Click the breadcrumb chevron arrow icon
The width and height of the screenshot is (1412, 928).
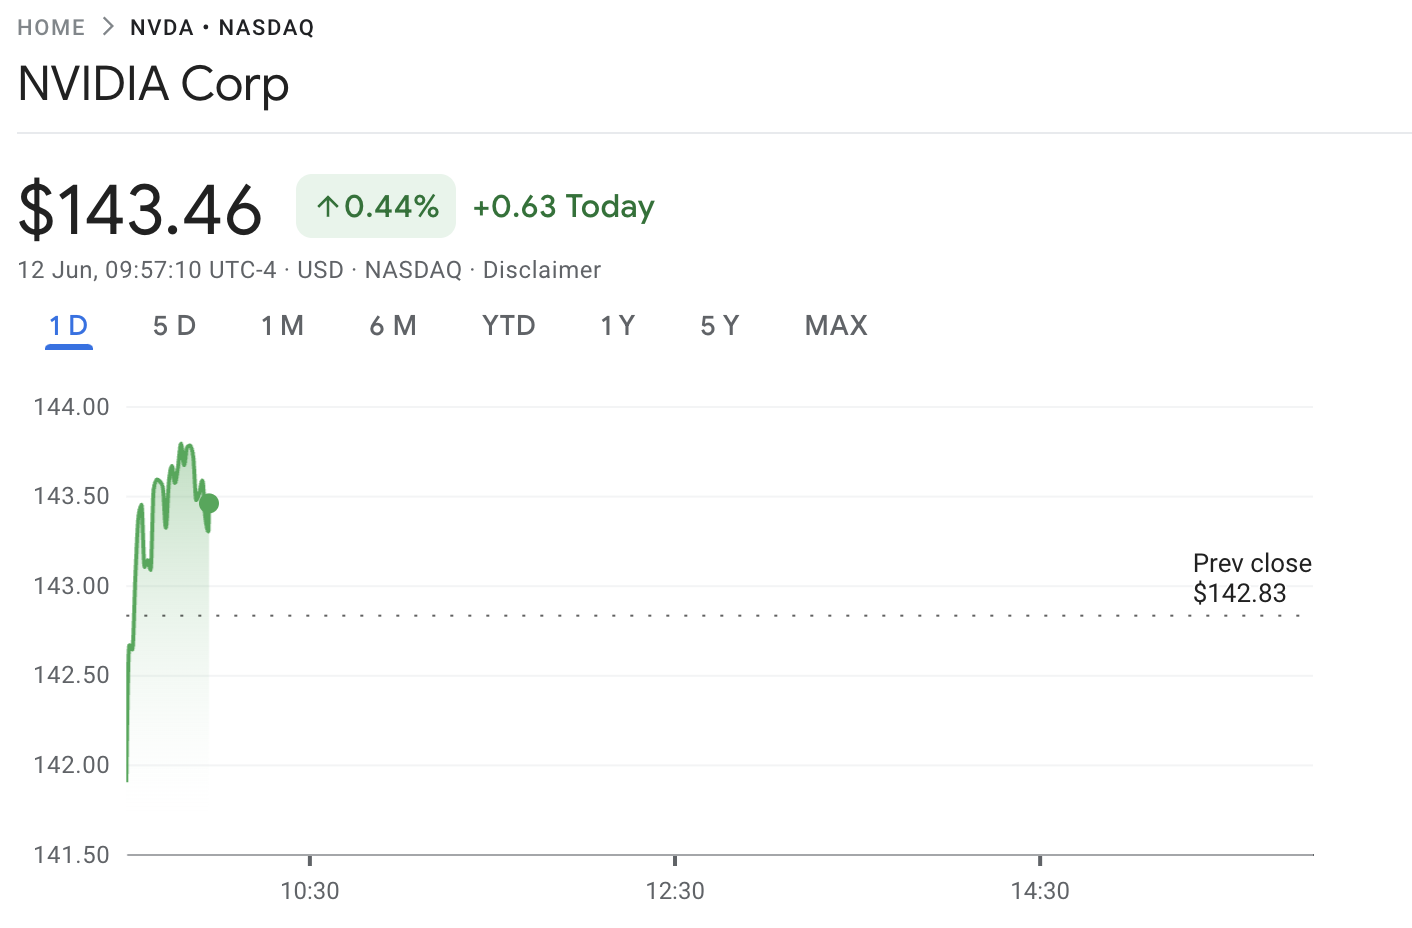(x=108, y=28)
